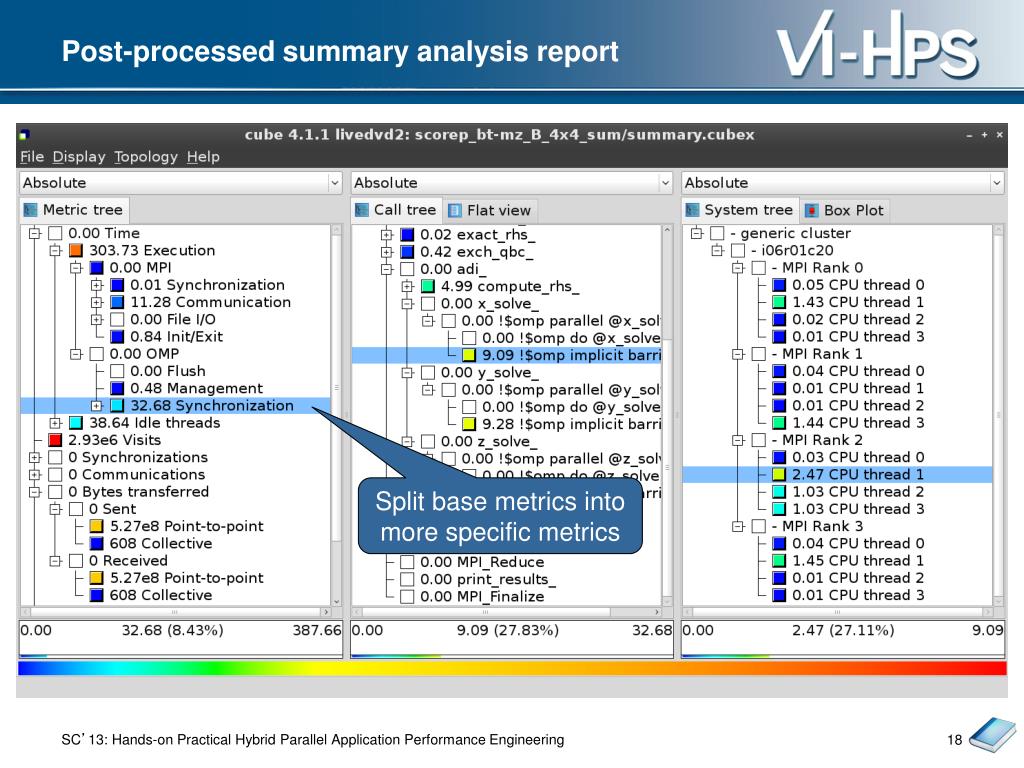The image size is (1024, 768).
Task: Click the blue box beside Received 608 Collective
Action: pos(97,596)
